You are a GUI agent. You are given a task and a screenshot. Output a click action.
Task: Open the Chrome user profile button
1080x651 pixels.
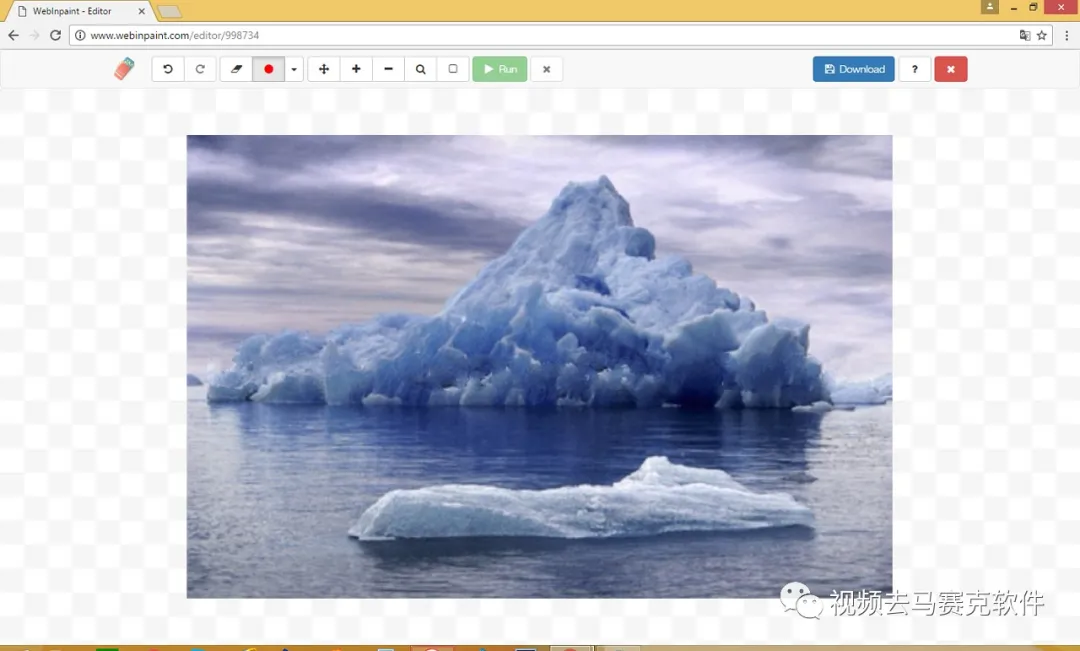[x=990, y=7]
